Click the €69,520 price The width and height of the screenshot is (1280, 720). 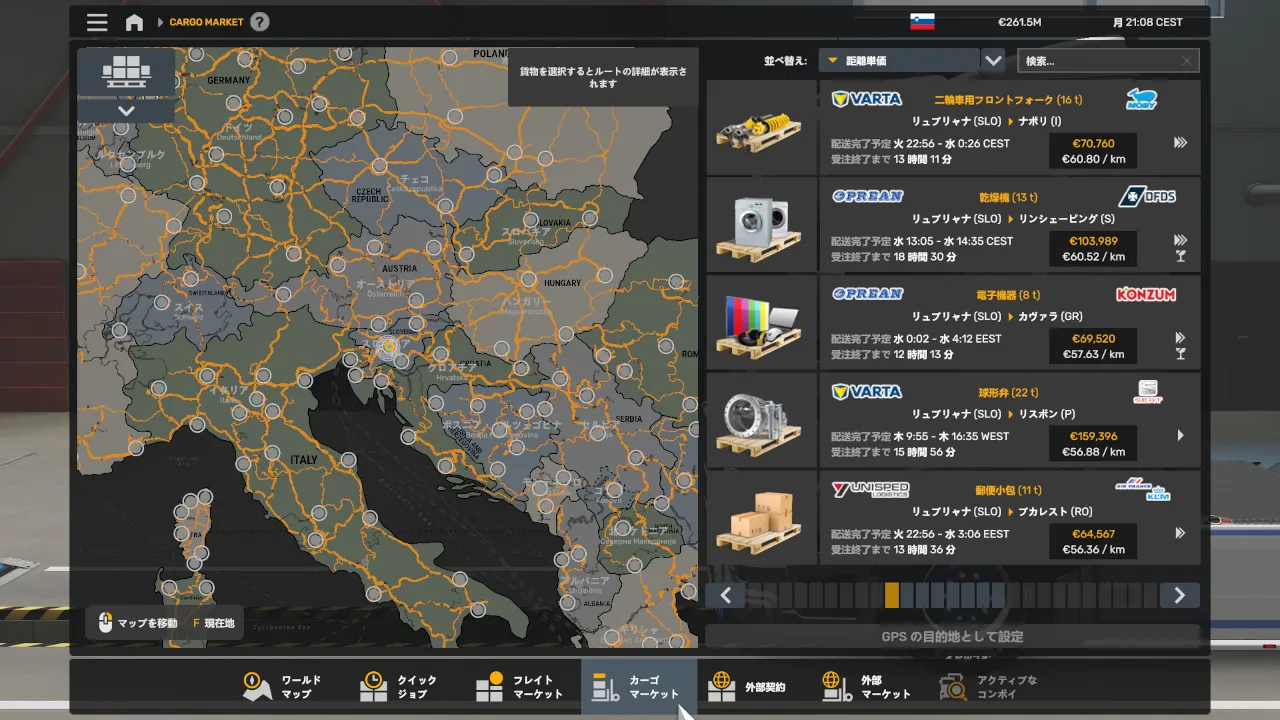coord(1093,338)
